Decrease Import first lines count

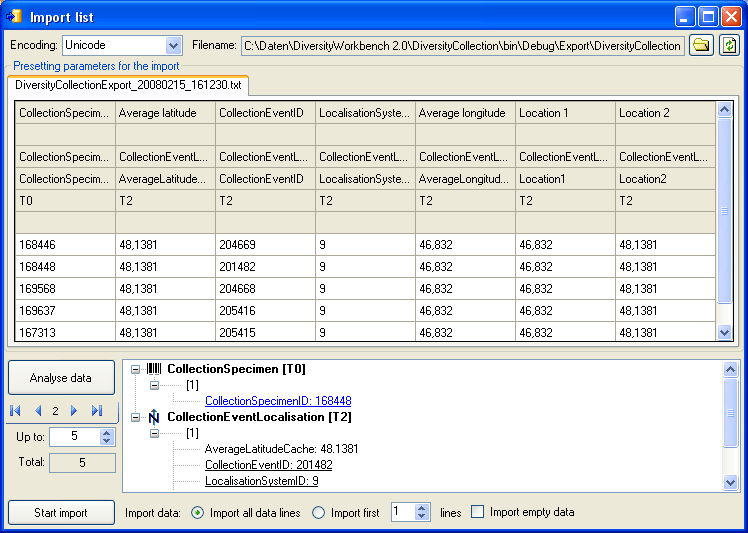[x=421, y=517]
